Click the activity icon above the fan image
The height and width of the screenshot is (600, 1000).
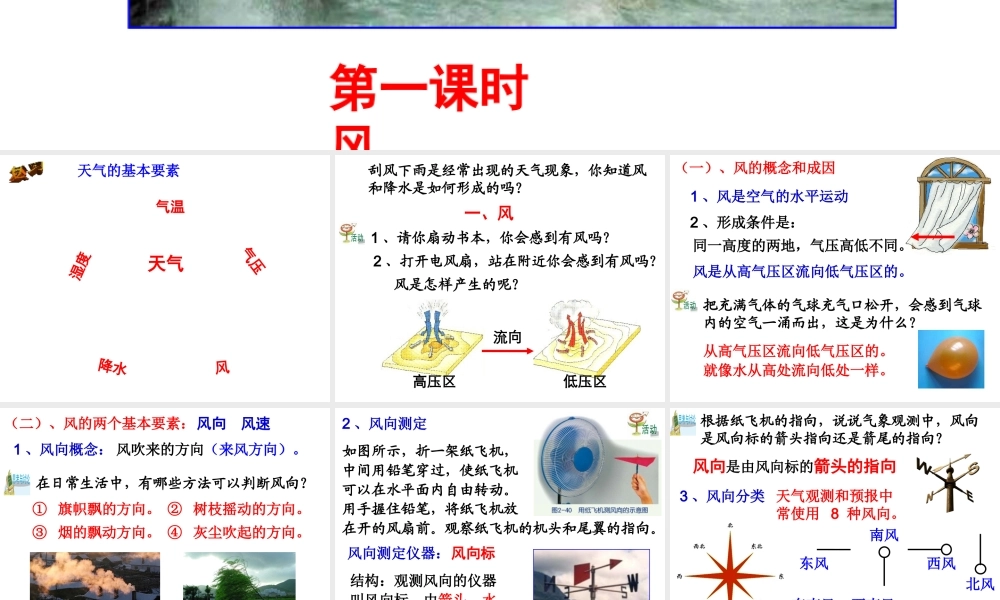pyautogui.click(x=642, y=423)
